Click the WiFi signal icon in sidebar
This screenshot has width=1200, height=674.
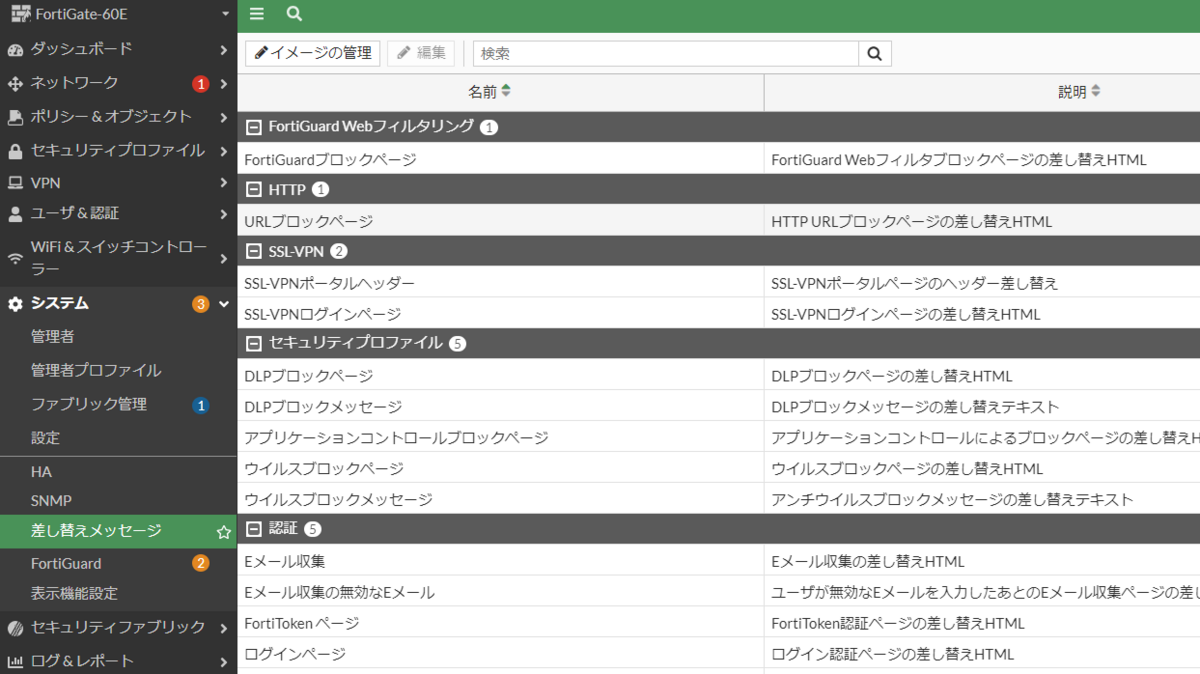pos(15,258)
